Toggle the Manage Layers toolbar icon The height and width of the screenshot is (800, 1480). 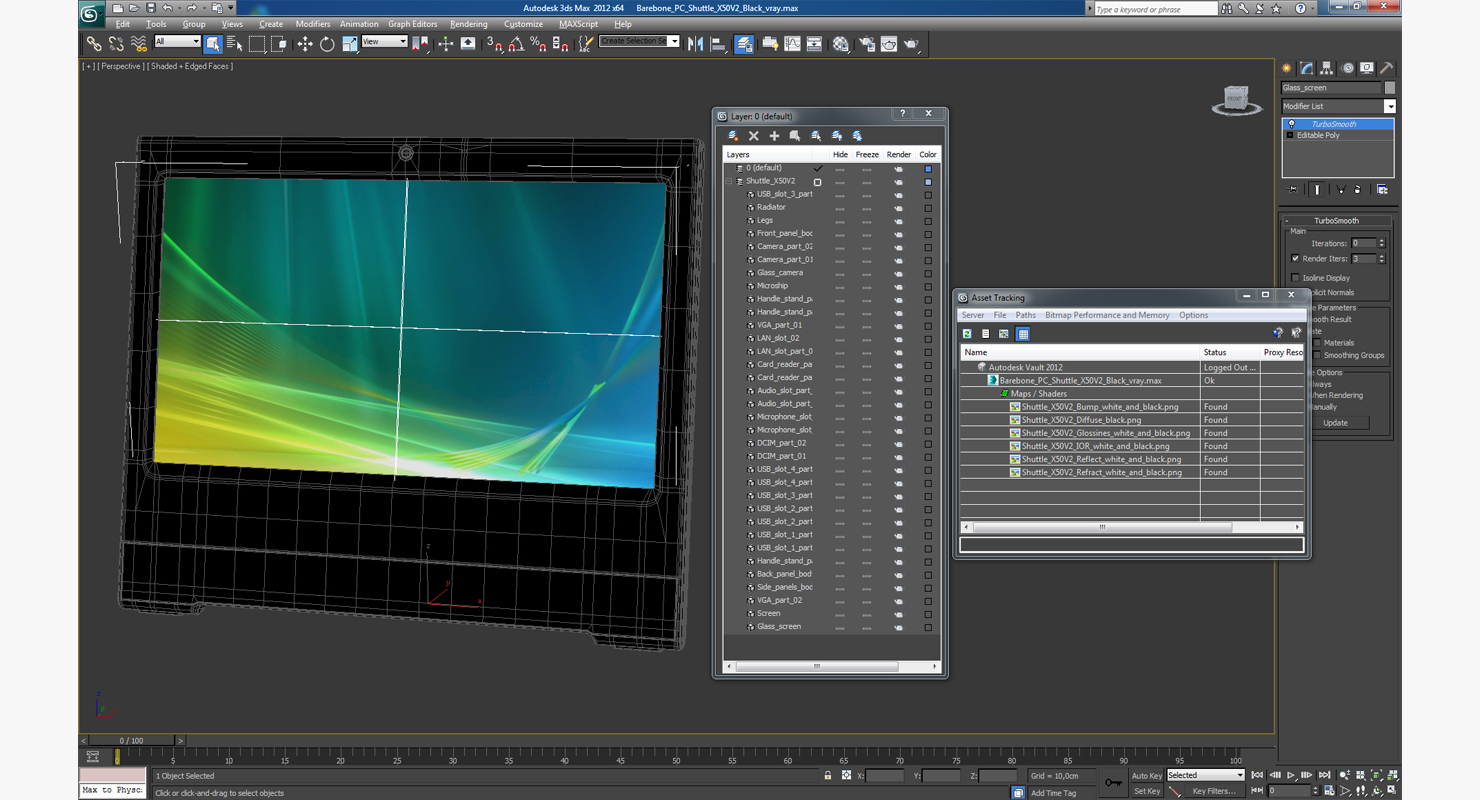744,44
